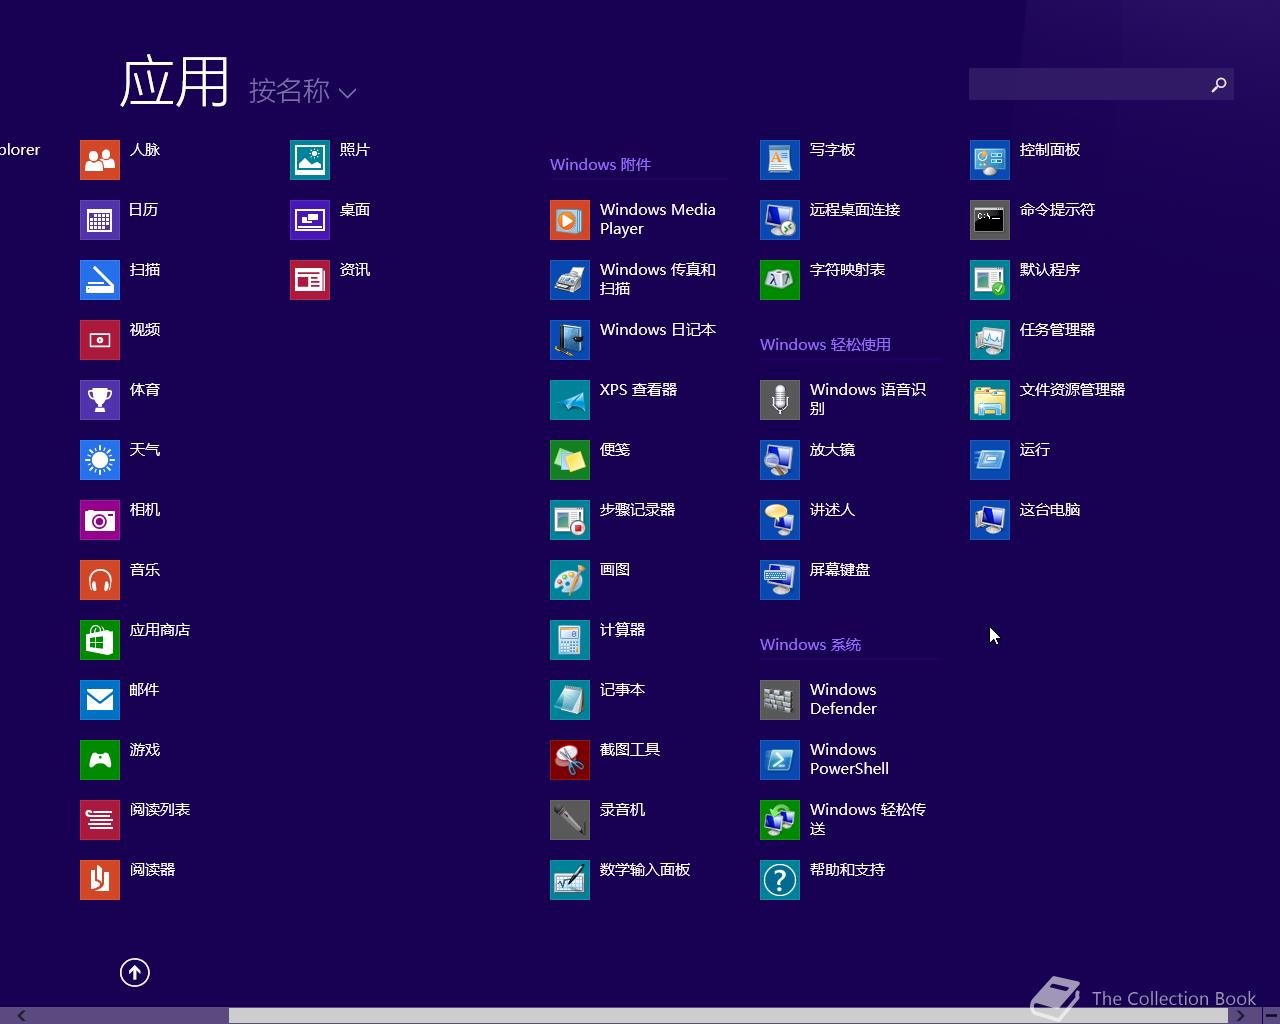
Task: Open the 应用商店 store icon
Action: (100, 640)
